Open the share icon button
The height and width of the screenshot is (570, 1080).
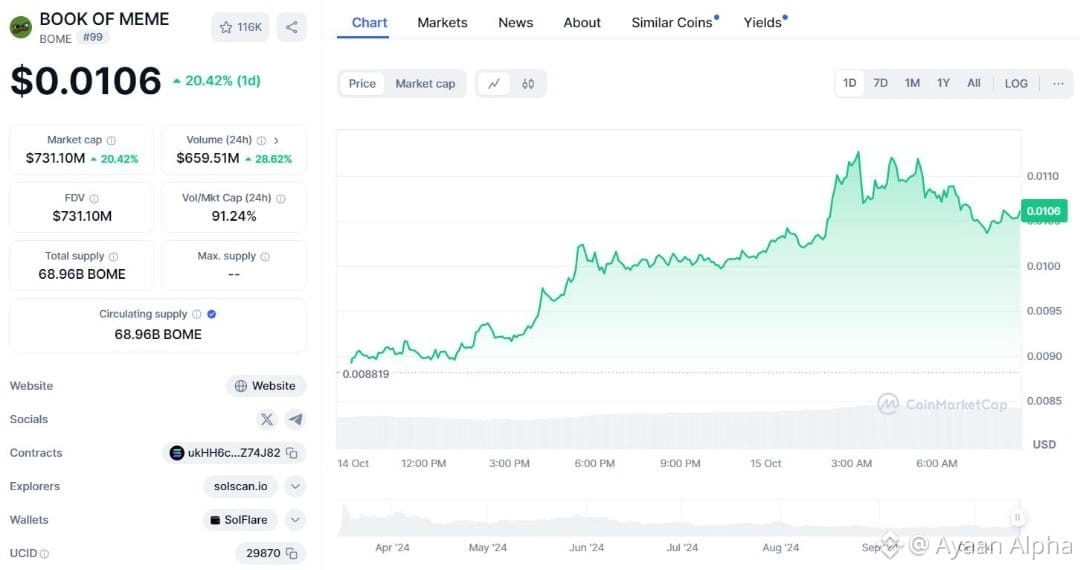[x=292, y=28]
